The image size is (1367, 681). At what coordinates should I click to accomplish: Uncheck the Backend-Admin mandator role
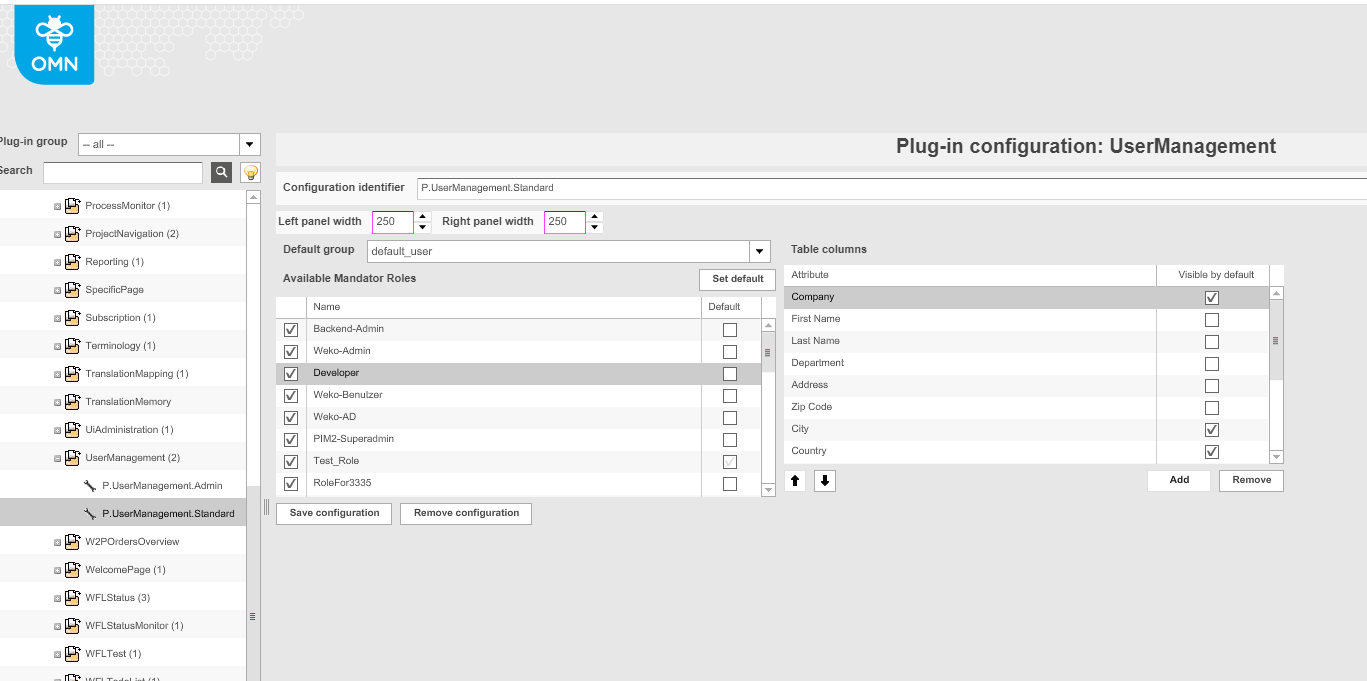[290, 329]
